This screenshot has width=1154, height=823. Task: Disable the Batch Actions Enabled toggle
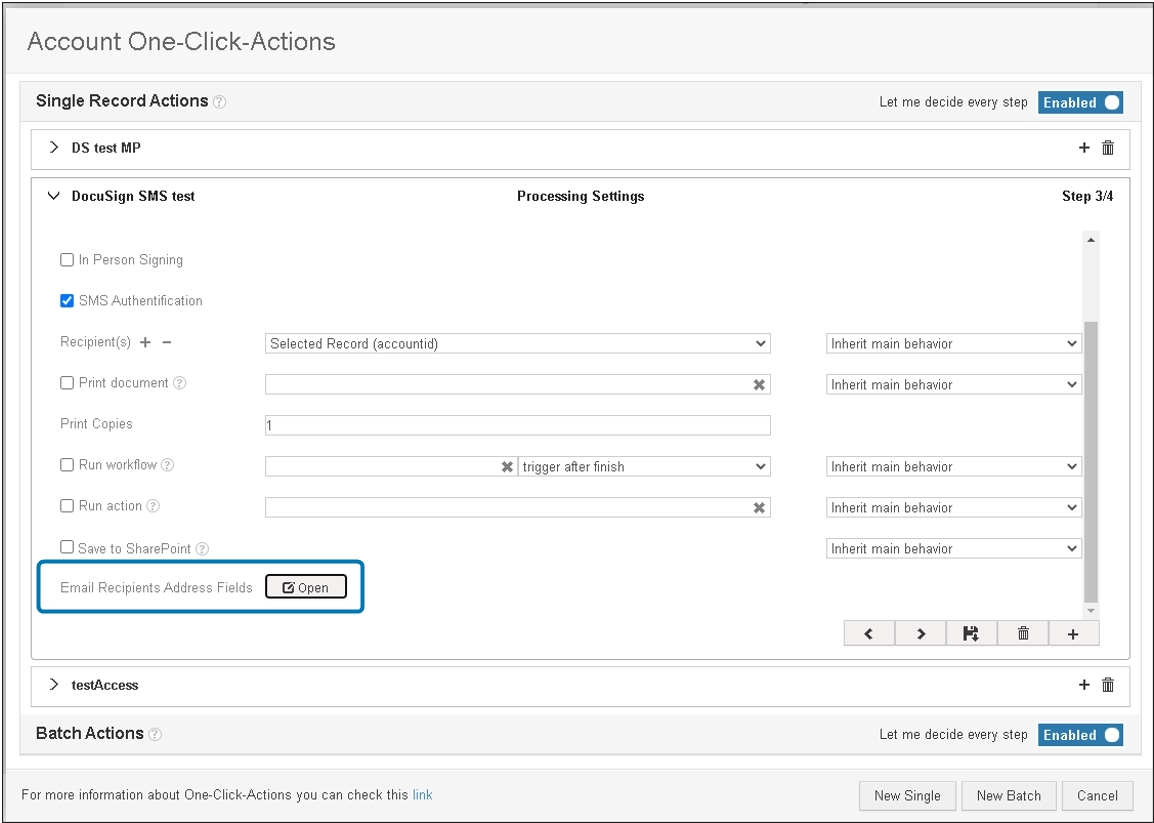click(1080, 734)
